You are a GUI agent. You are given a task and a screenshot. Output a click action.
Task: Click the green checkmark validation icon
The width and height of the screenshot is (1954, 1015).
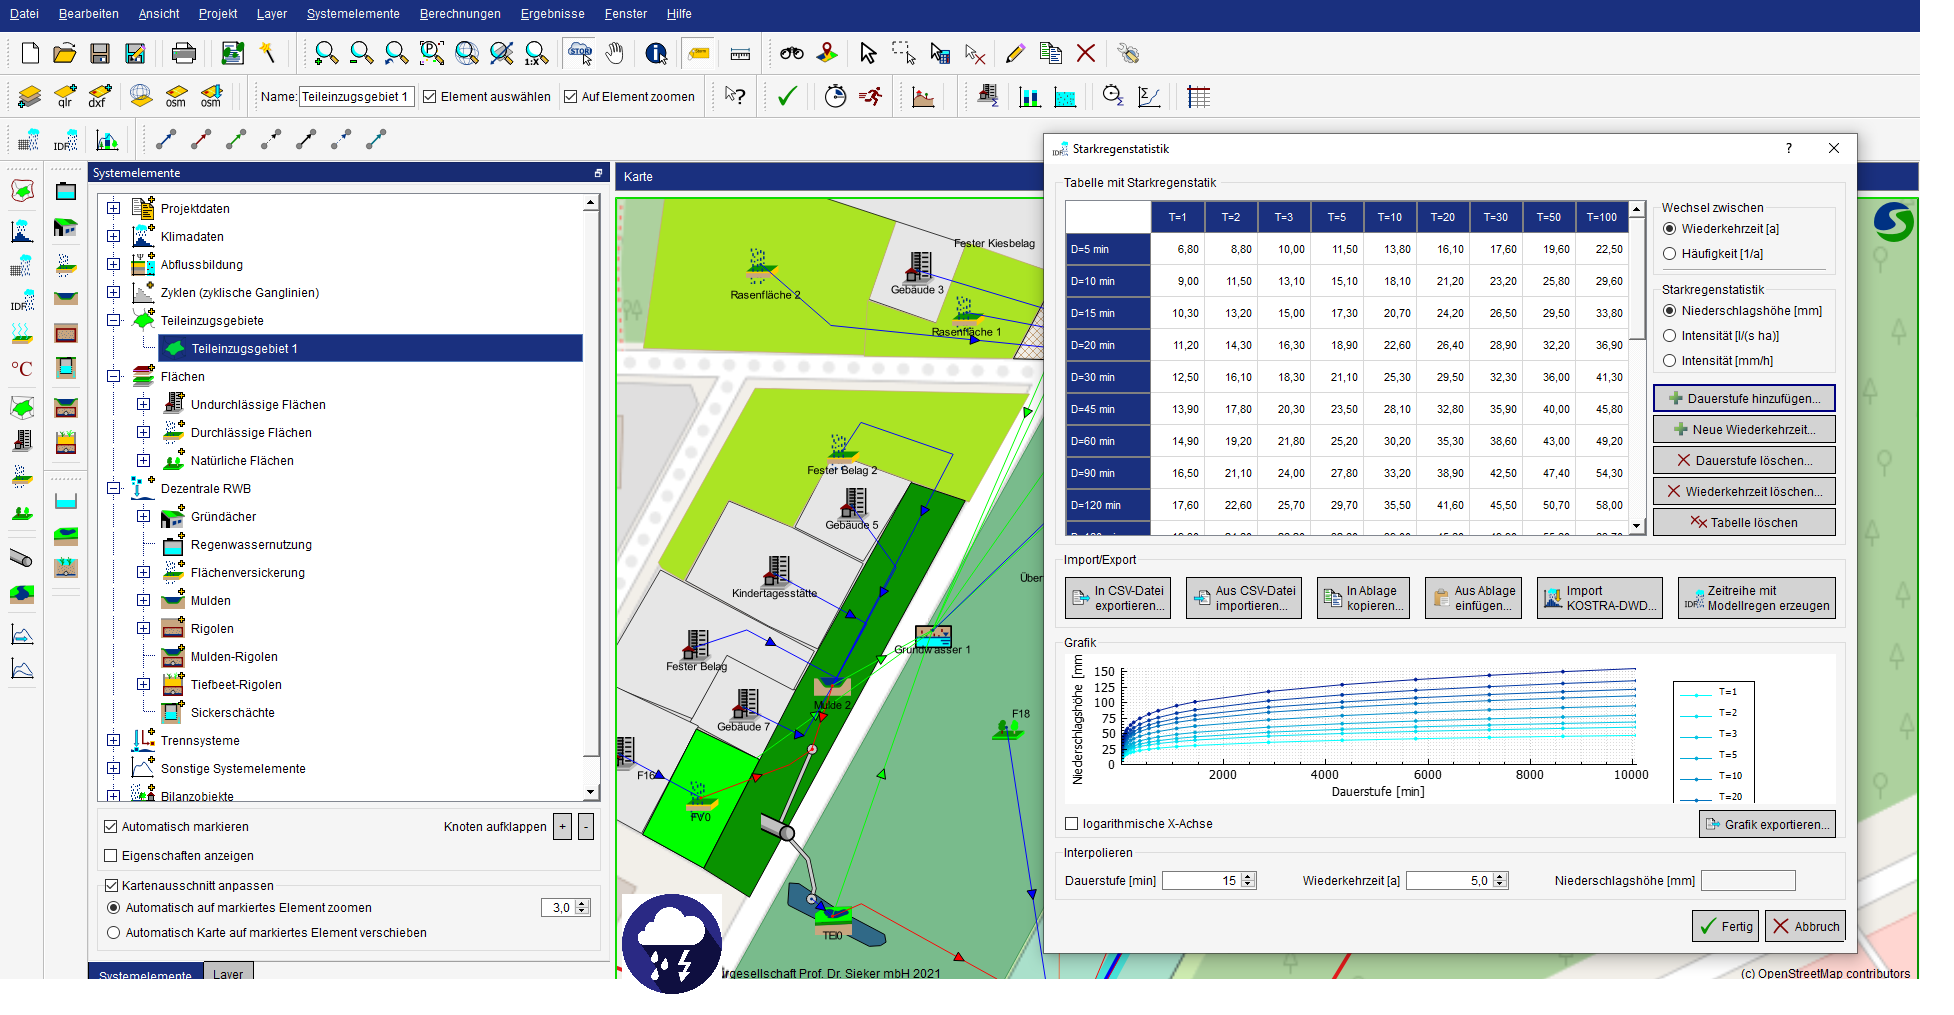coord(787,97)
